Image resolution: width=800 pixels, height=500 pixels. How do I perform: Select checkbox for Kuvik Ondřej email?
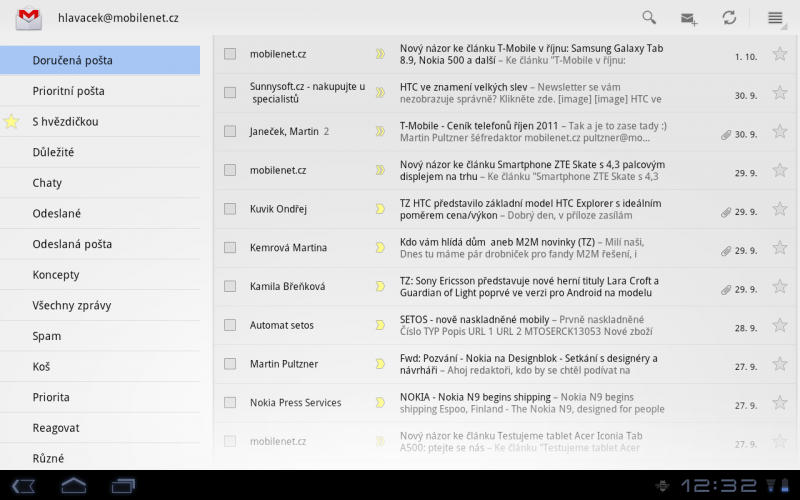pyautogui.click(x=230, y=209)
